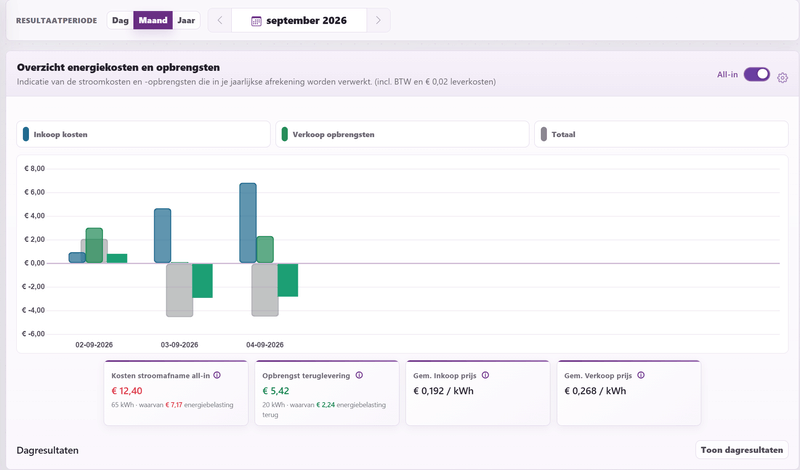Click the Dagresultaten heading

click(47, 451)
